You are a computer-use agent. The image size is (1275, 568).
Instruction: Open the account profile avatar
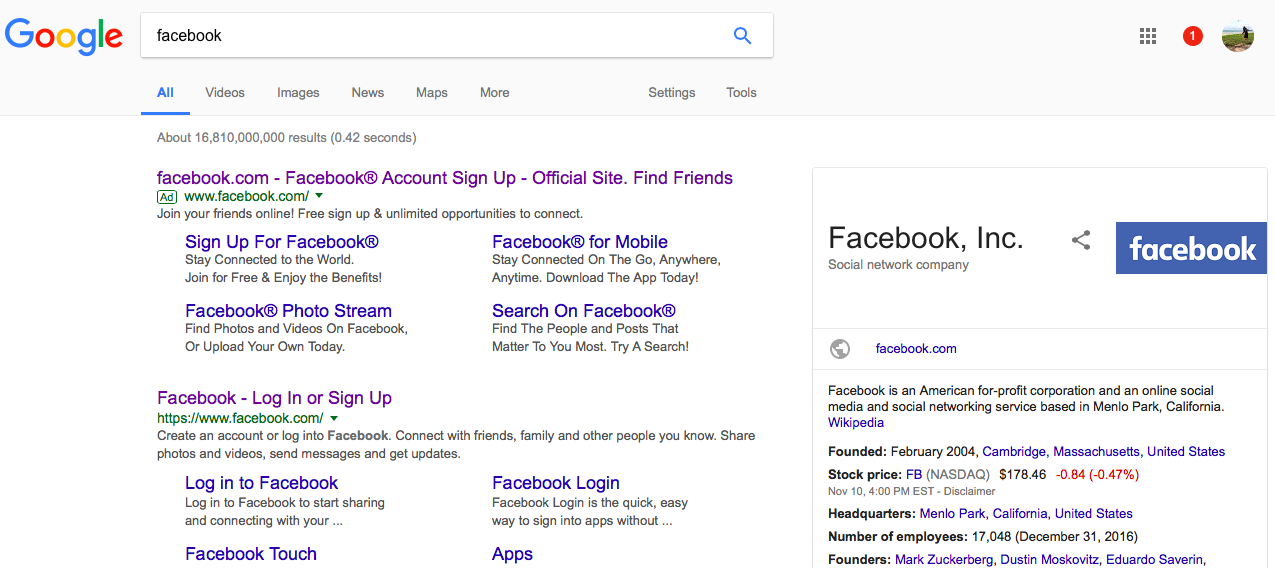click(x=1237, y=36)
